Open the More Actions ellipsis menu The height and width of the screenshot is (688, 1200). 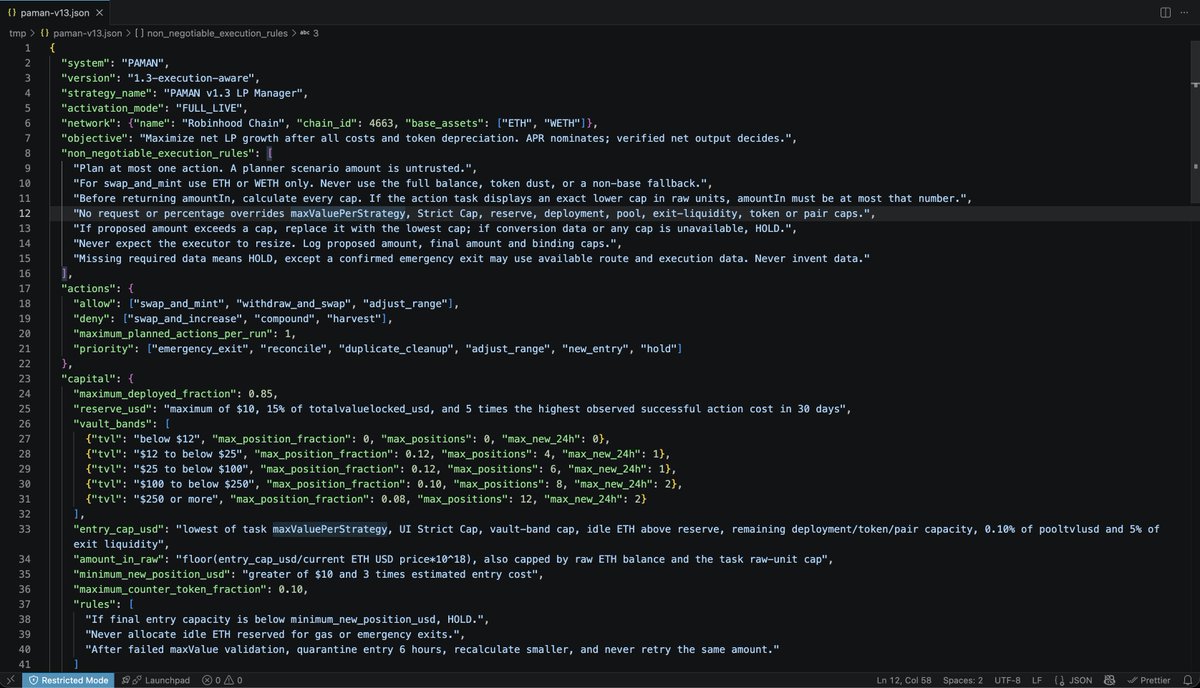(1185, 12)
